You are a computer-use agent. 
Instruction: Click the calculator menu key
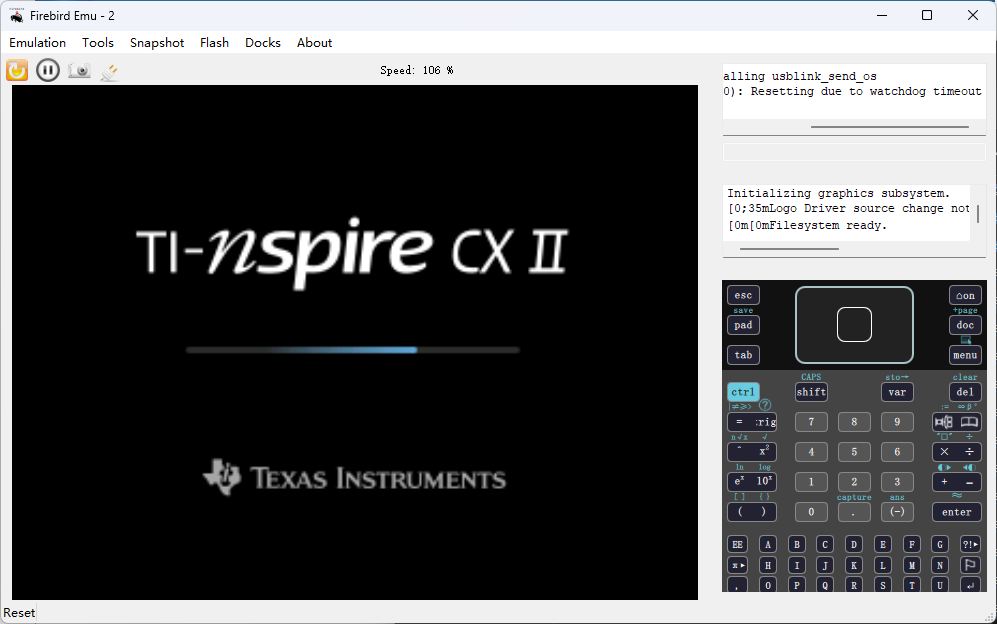point(965,355)
